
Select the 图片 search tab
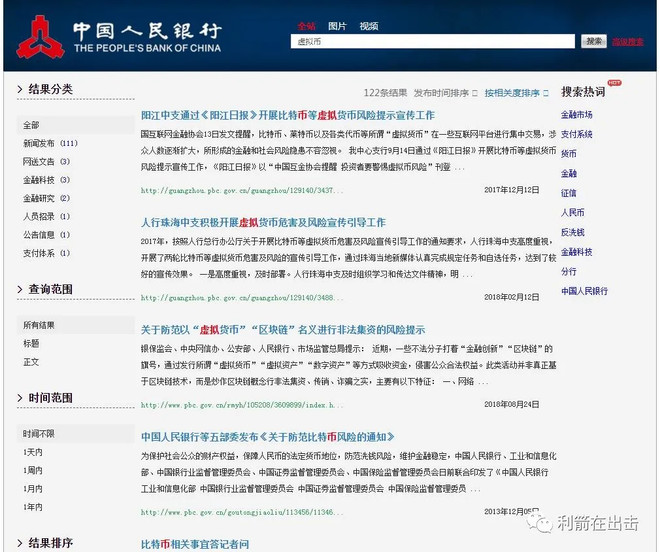[337, 26]
